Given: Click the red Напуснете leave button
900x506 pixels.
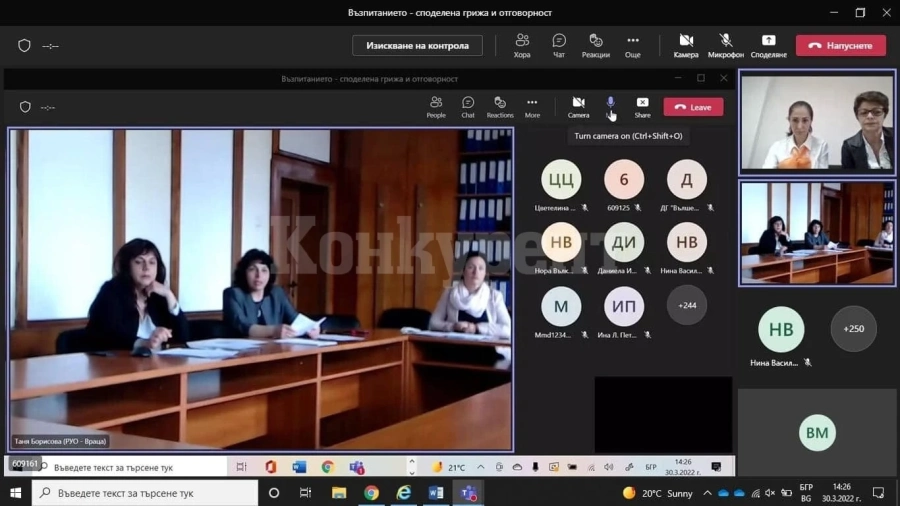Looking at the screenshot, I should coord(840,45).
